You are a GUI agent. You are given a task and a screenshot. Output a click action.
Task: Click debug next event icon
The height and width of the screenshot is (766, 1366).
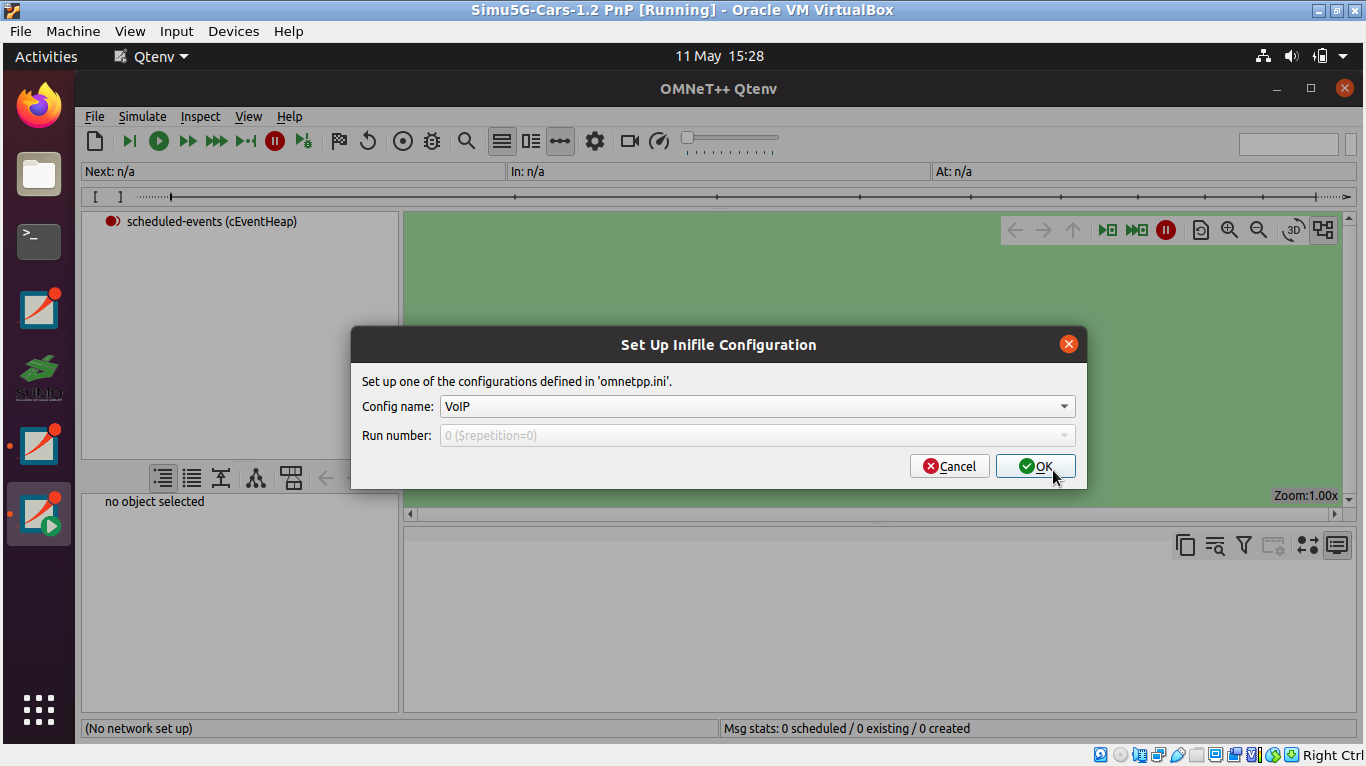coord(304,141)
